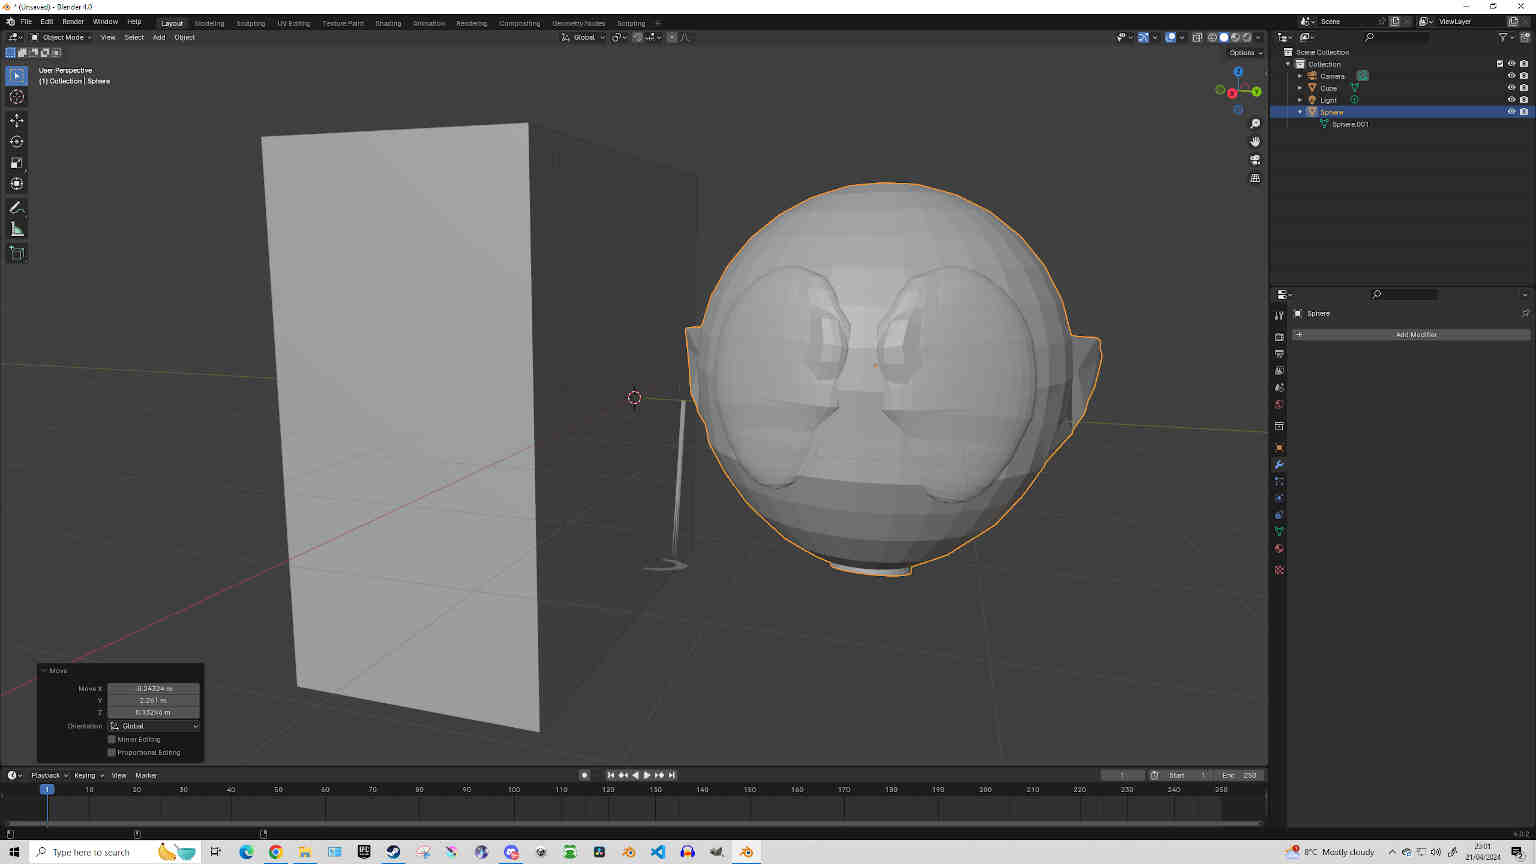This screenshot has height=864, width=1536.
Task: Click the pan view hand icon
Action: click(1255, 142)
